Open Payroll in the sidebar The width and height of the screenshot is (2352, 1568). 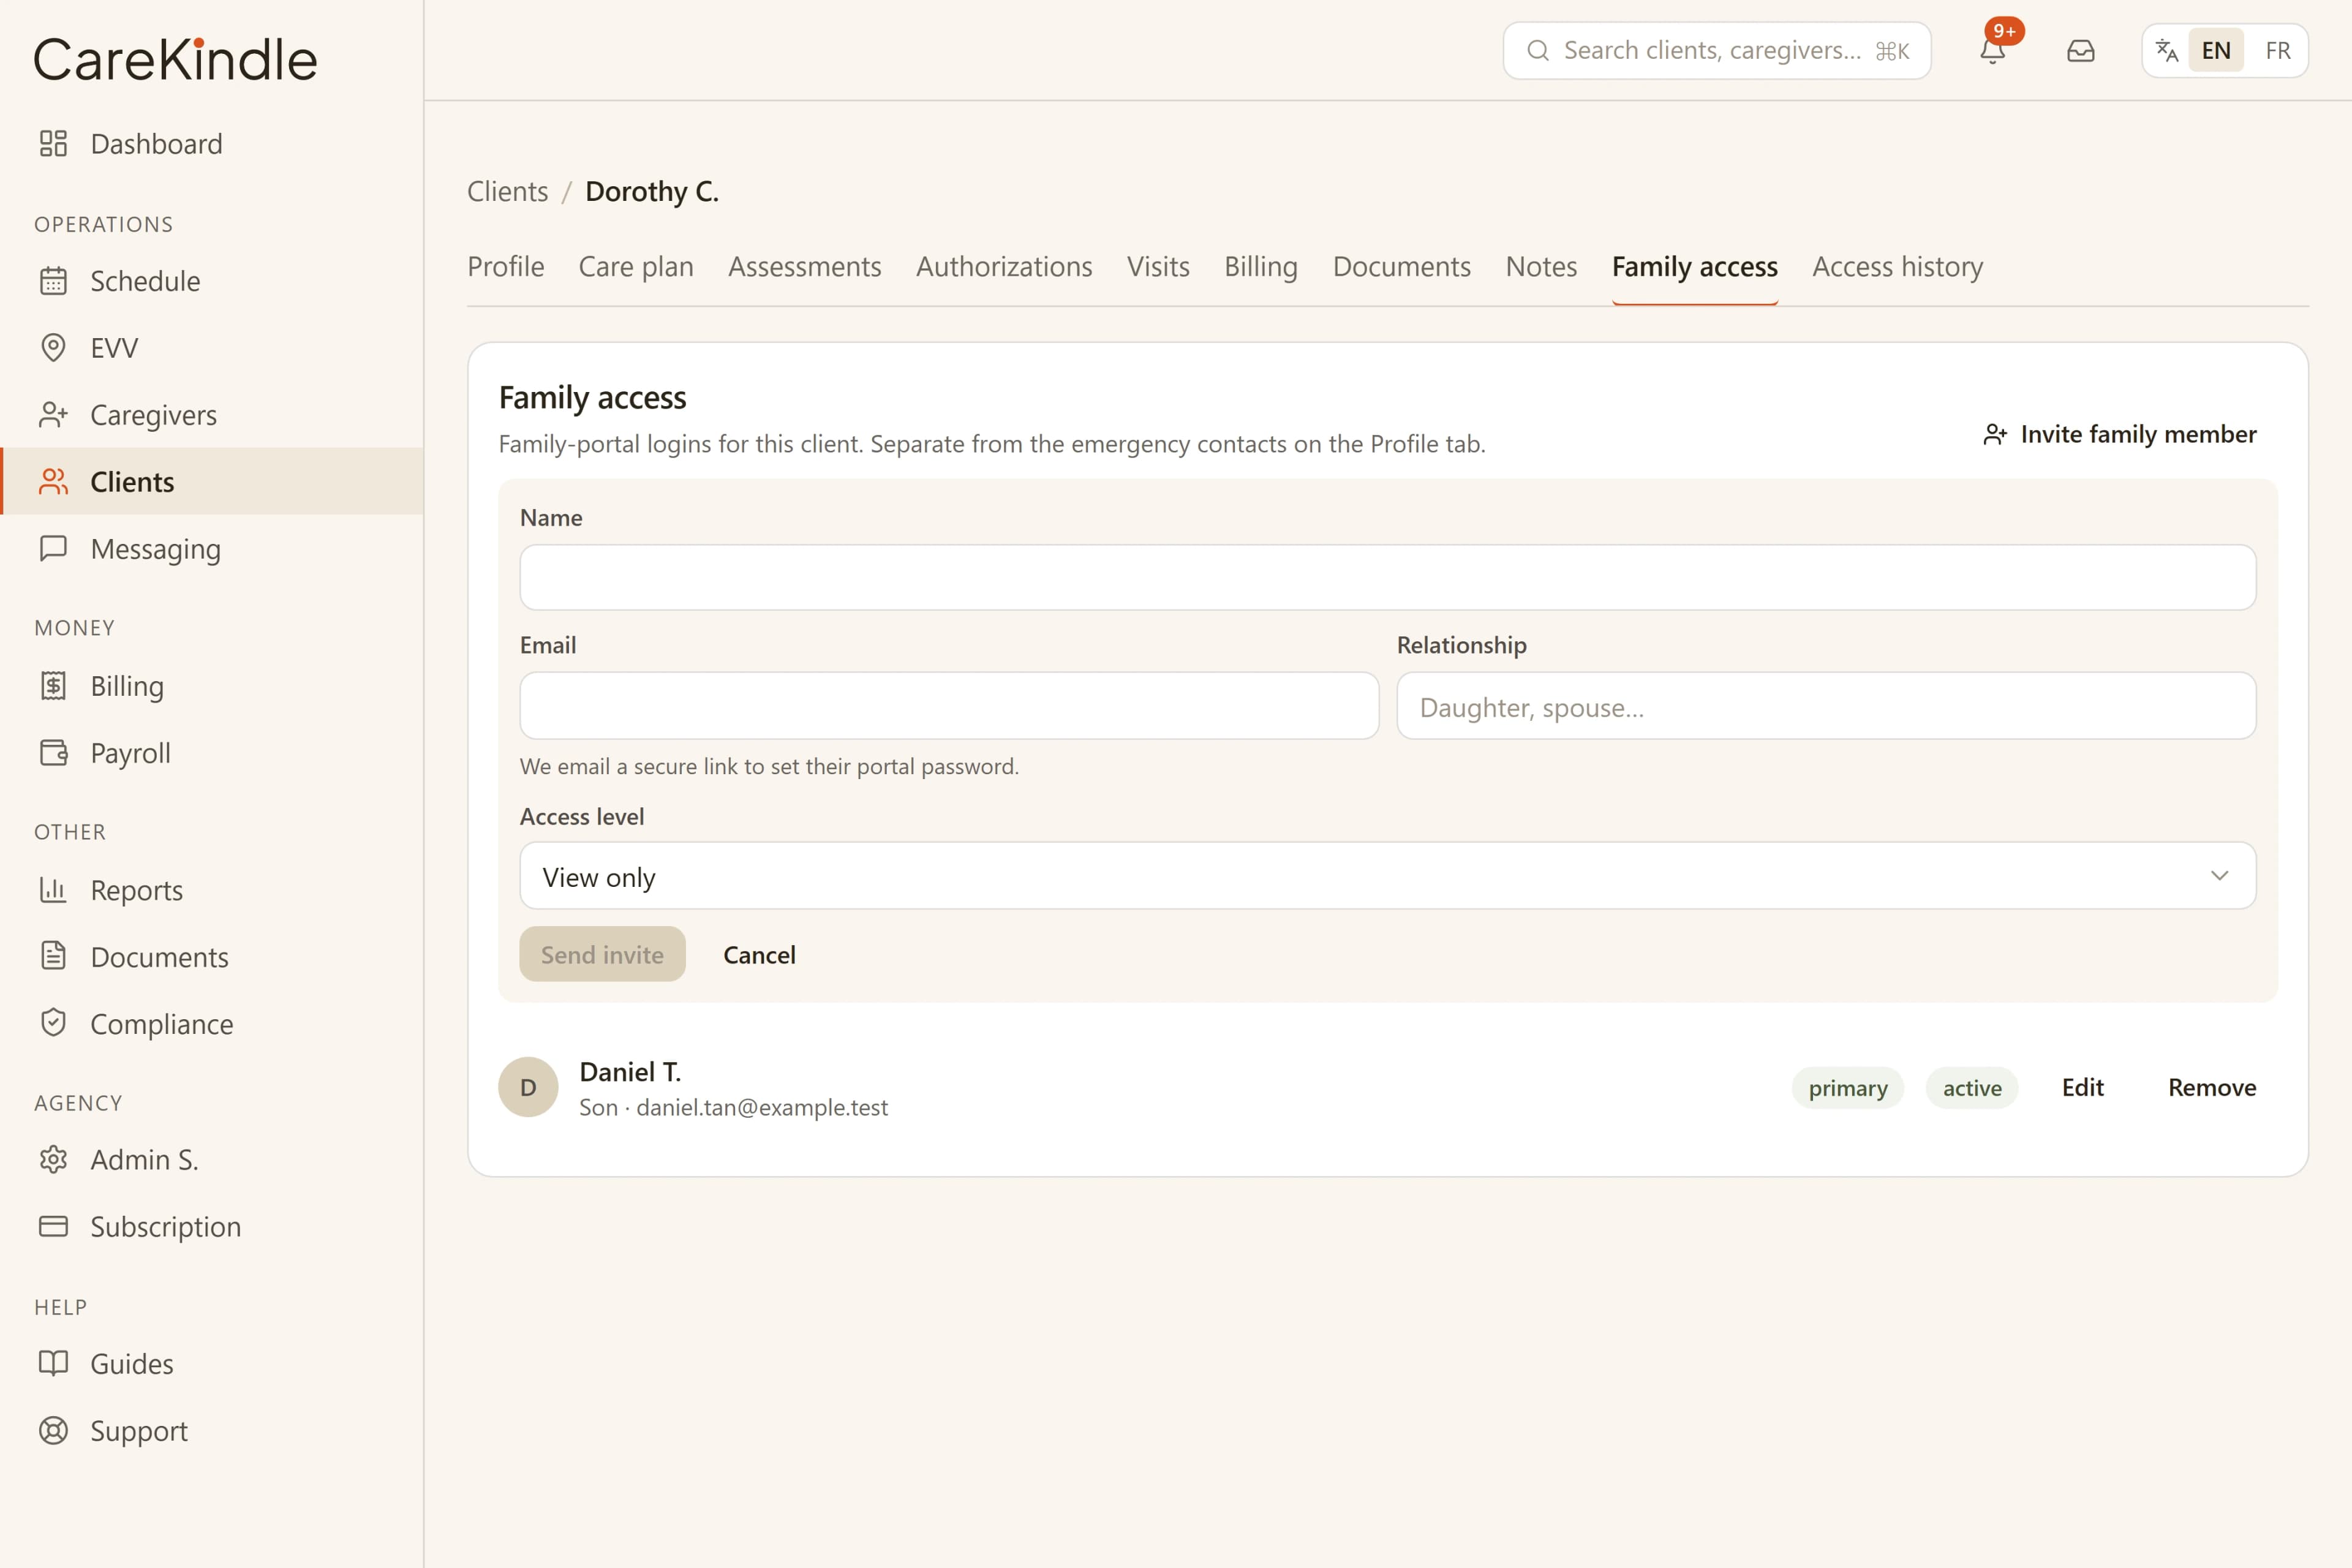click(x=212, y=752)
